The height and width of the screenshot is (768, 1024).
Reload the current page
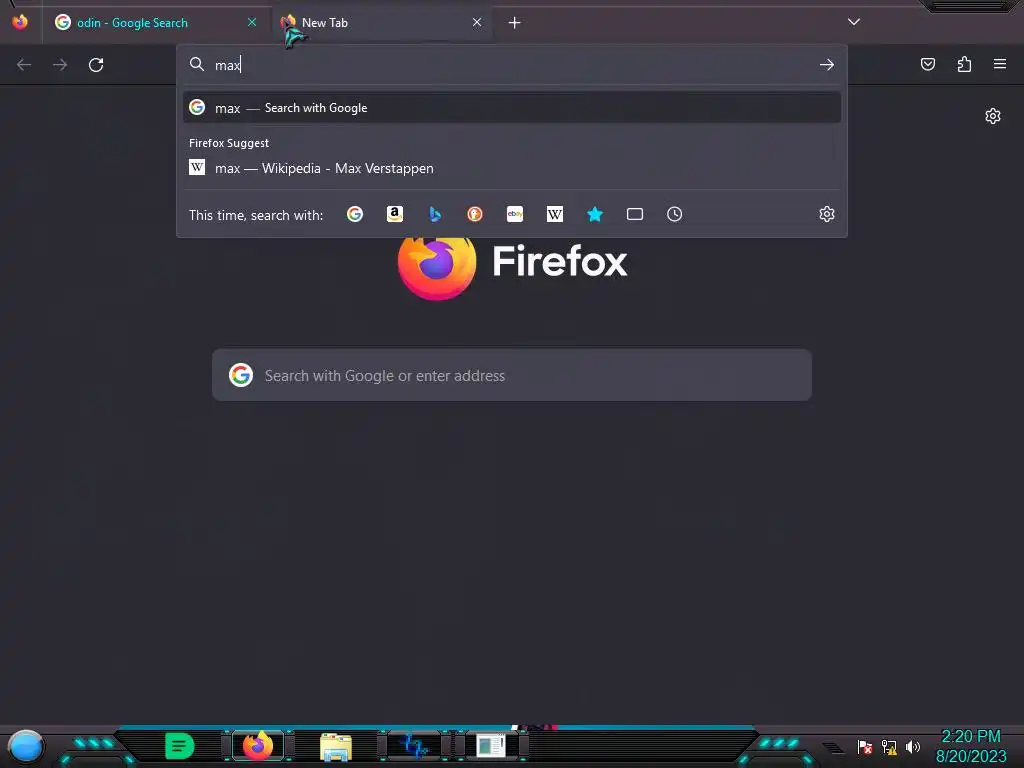click(x=96, y=65)
